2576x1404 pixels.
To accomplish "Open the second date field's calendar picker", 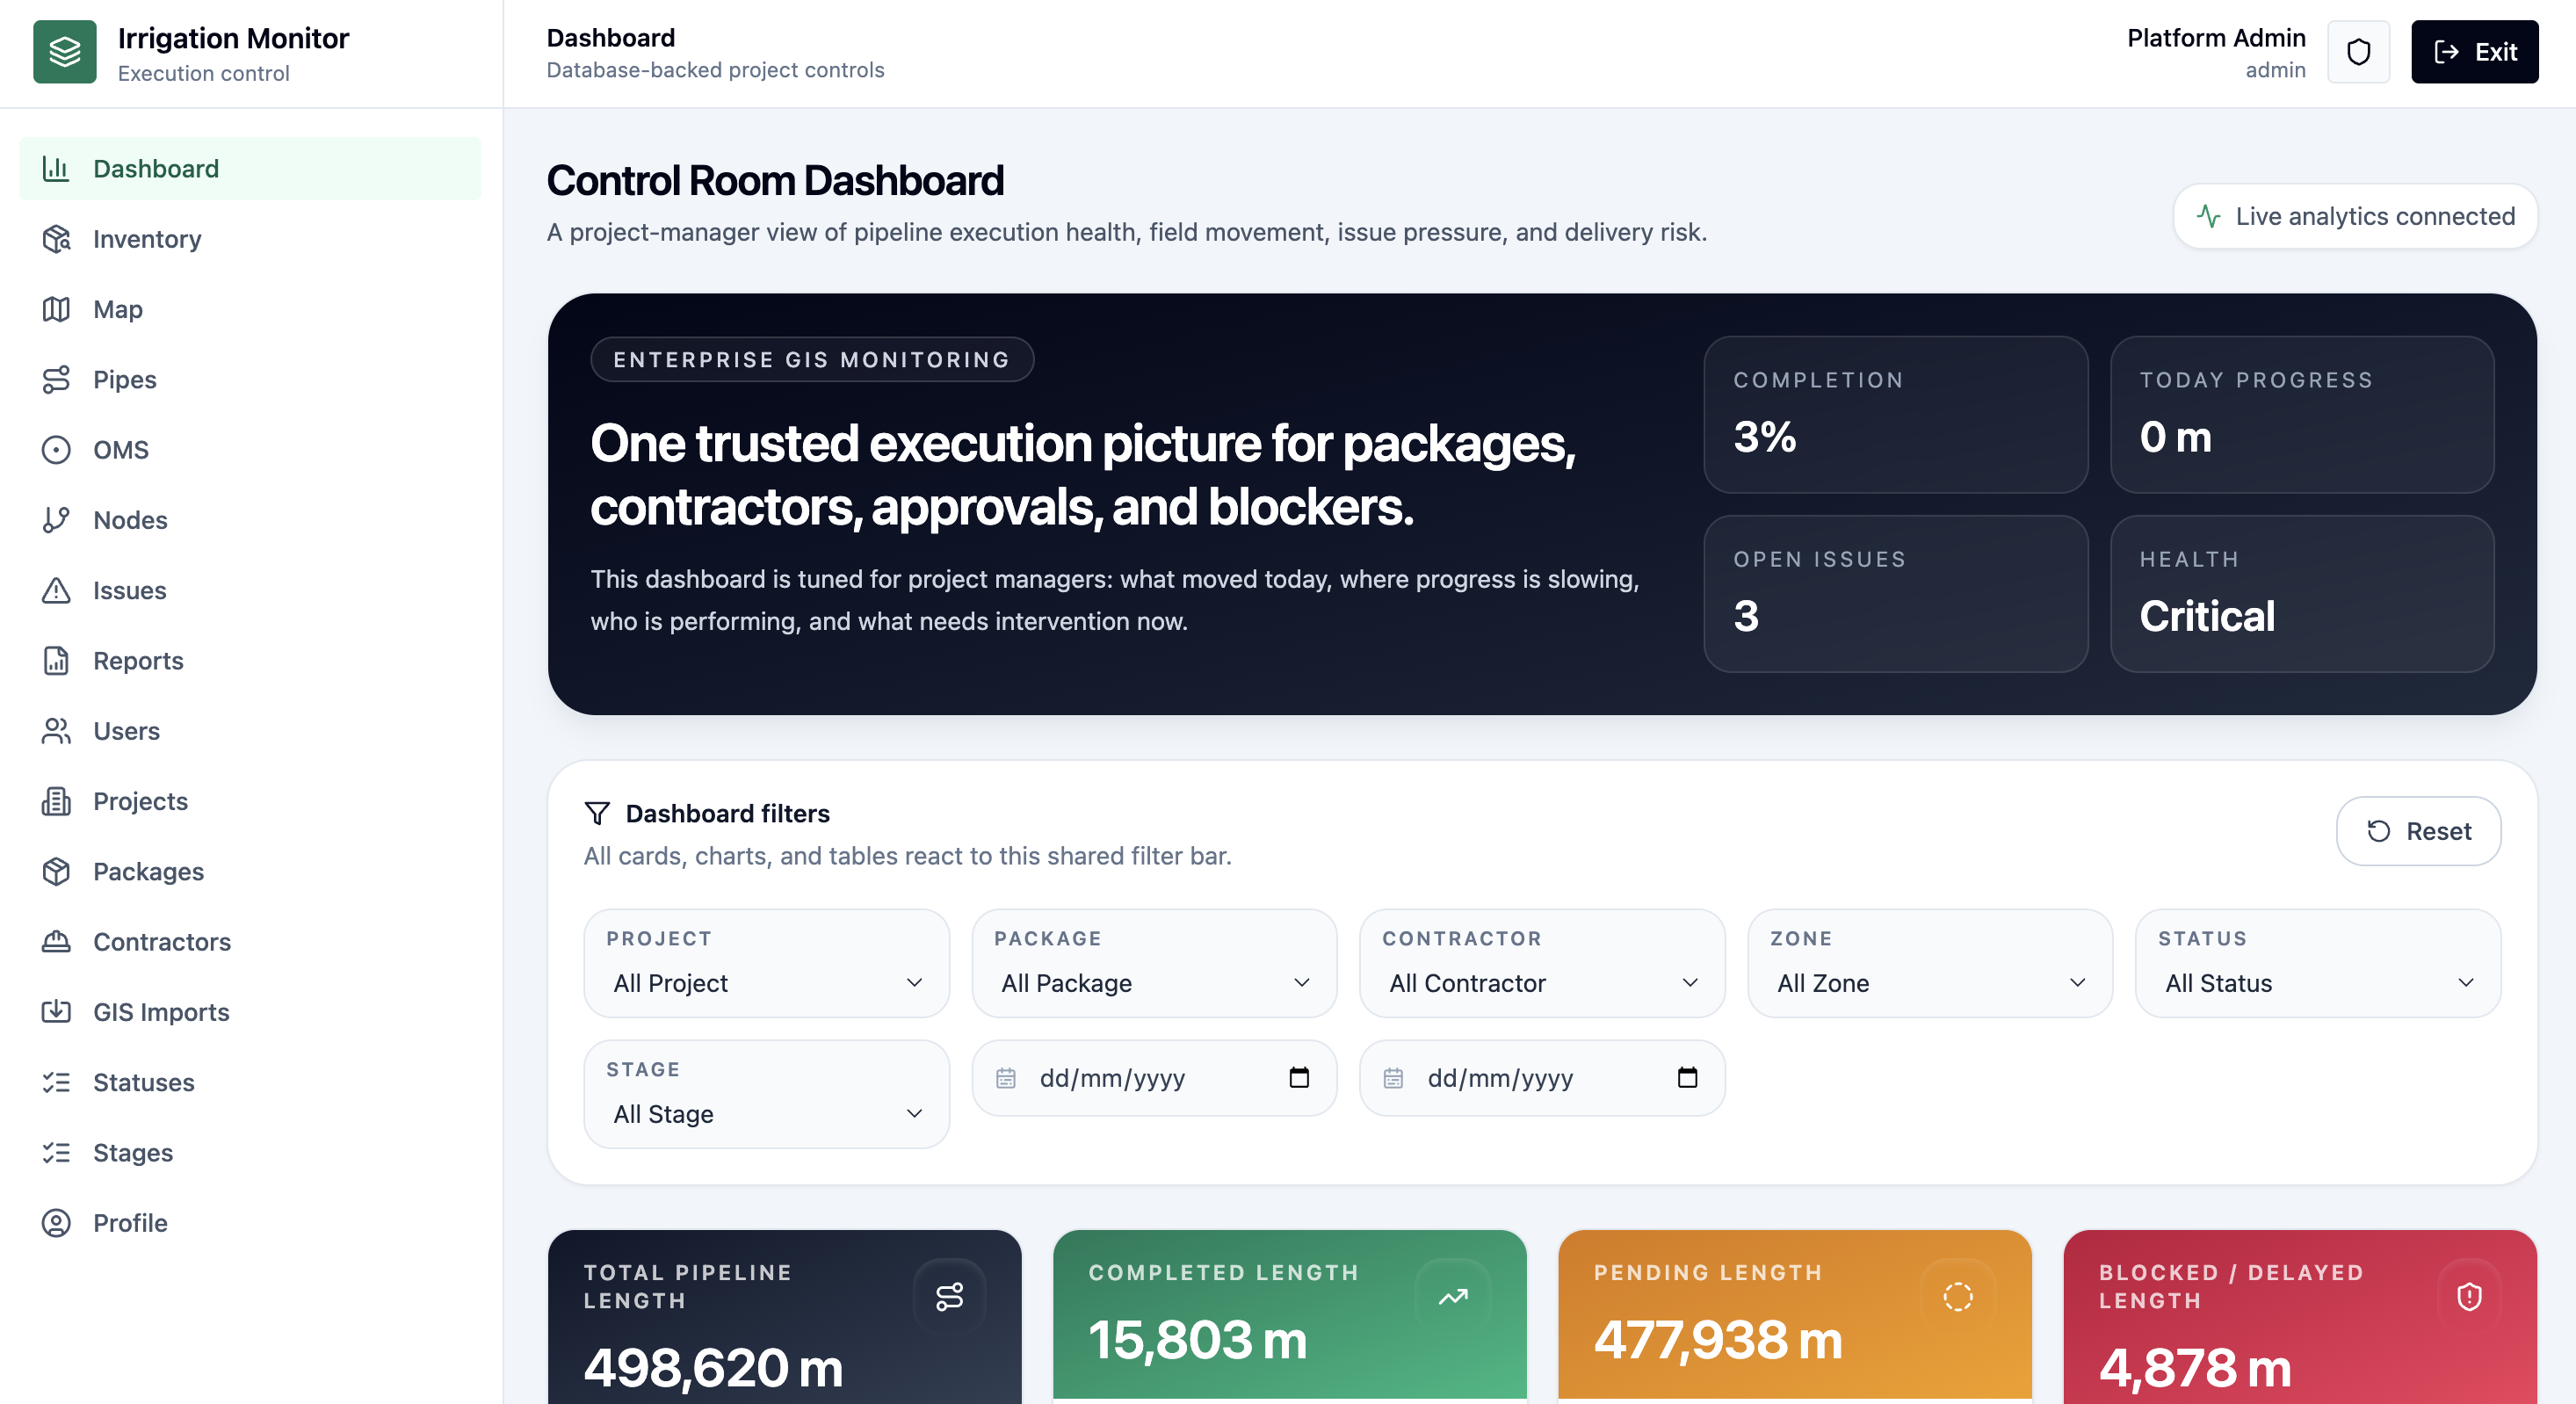I will [1687, 1077].
